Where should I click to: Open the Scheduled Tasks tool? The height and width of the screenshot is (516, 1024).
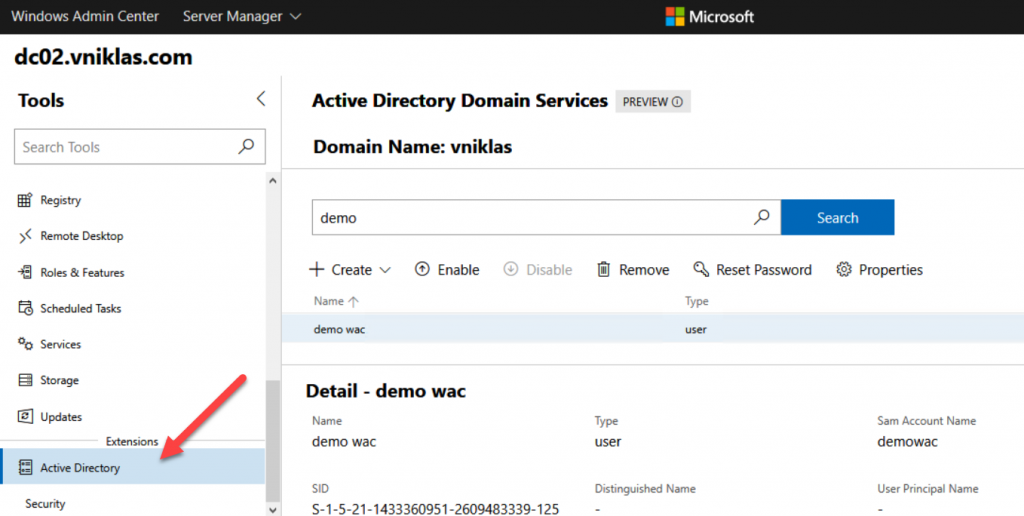coord(69,308)
